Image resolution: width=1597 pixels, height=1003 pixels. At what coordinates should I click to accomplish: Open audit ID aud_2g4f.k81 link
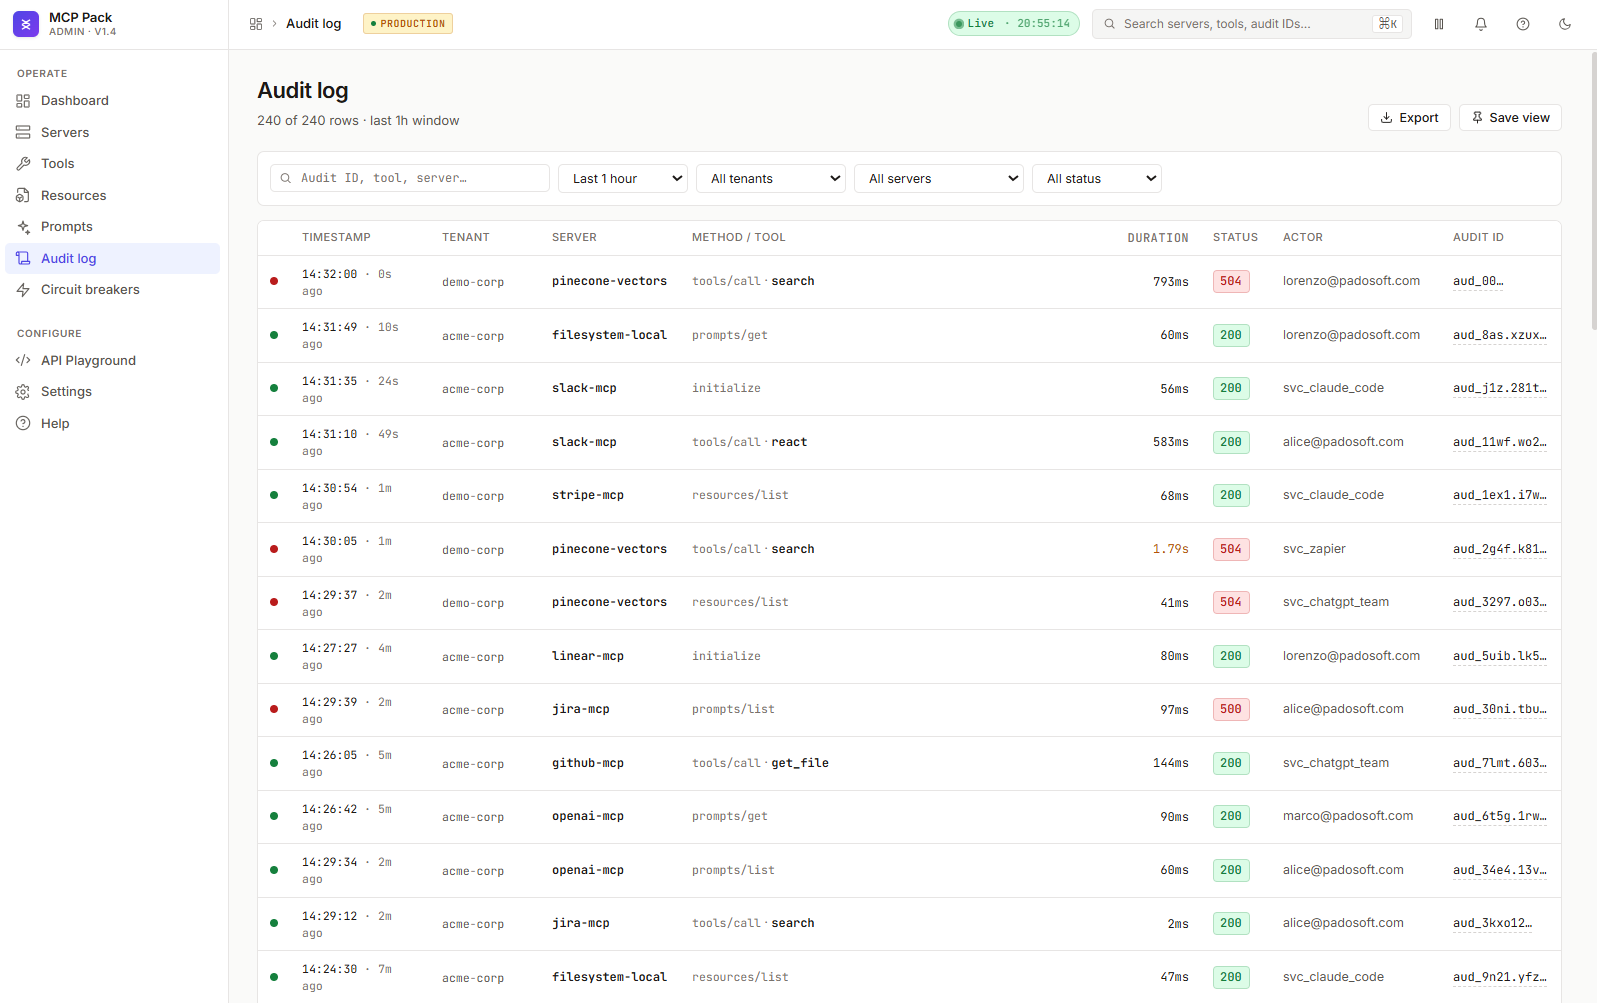click(1499, 549)
